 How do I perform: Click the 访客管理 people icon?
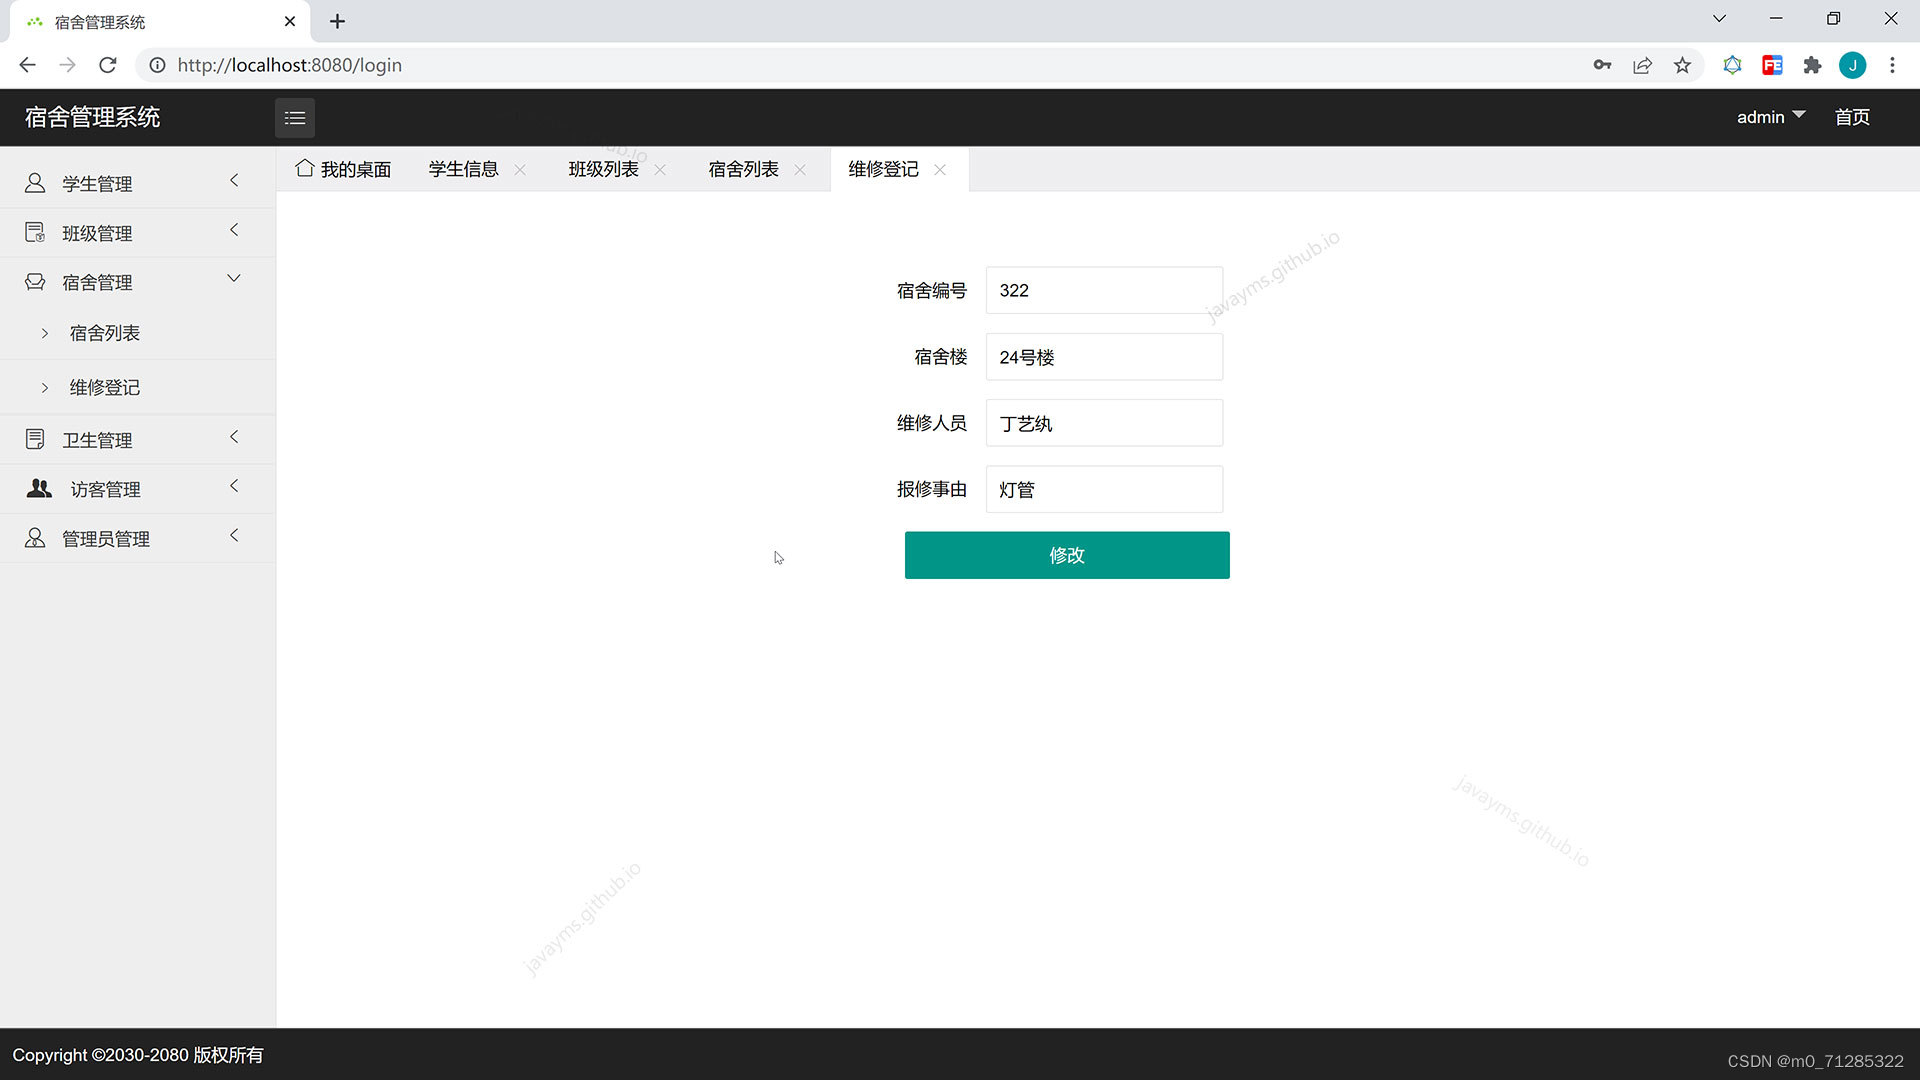coord(39,488)
